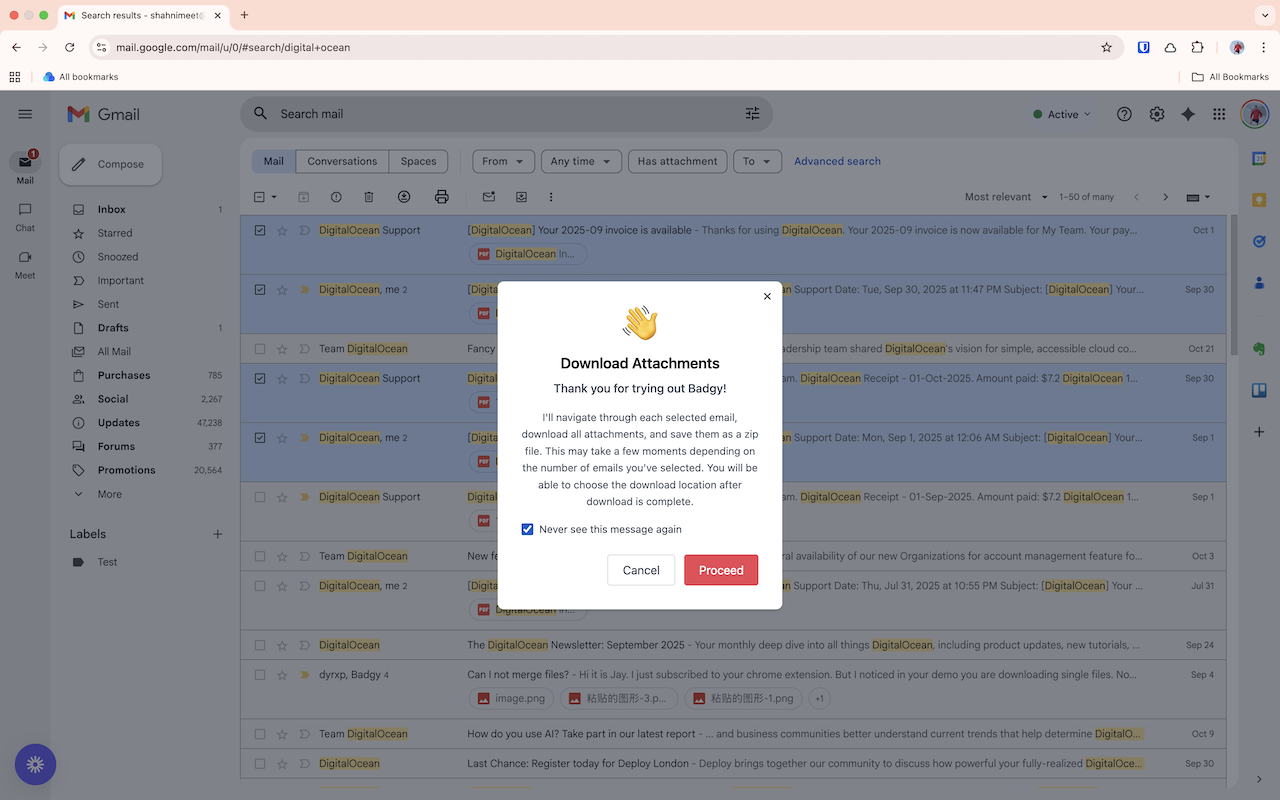Open Gmail main menu hamburger icon
This screenshot has width=1280, height=800.
point(25,114)
